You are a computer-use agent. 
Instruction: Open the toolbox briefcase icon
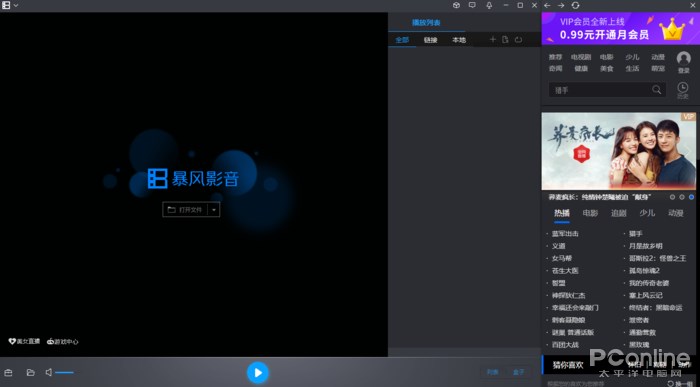[x=8, y=372]
